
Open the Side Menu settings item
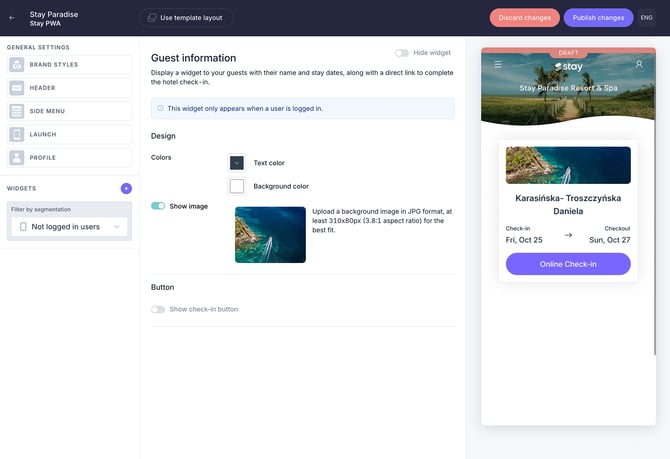(x=78, y=111)
